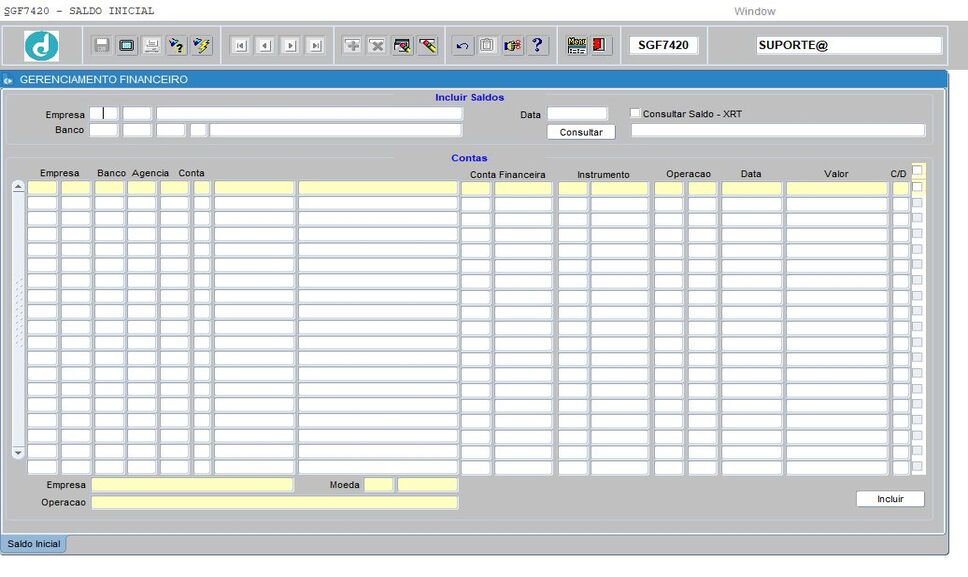
Task: Toggle the select-all checkbox above the Contas rows
Action: (917, 170)
